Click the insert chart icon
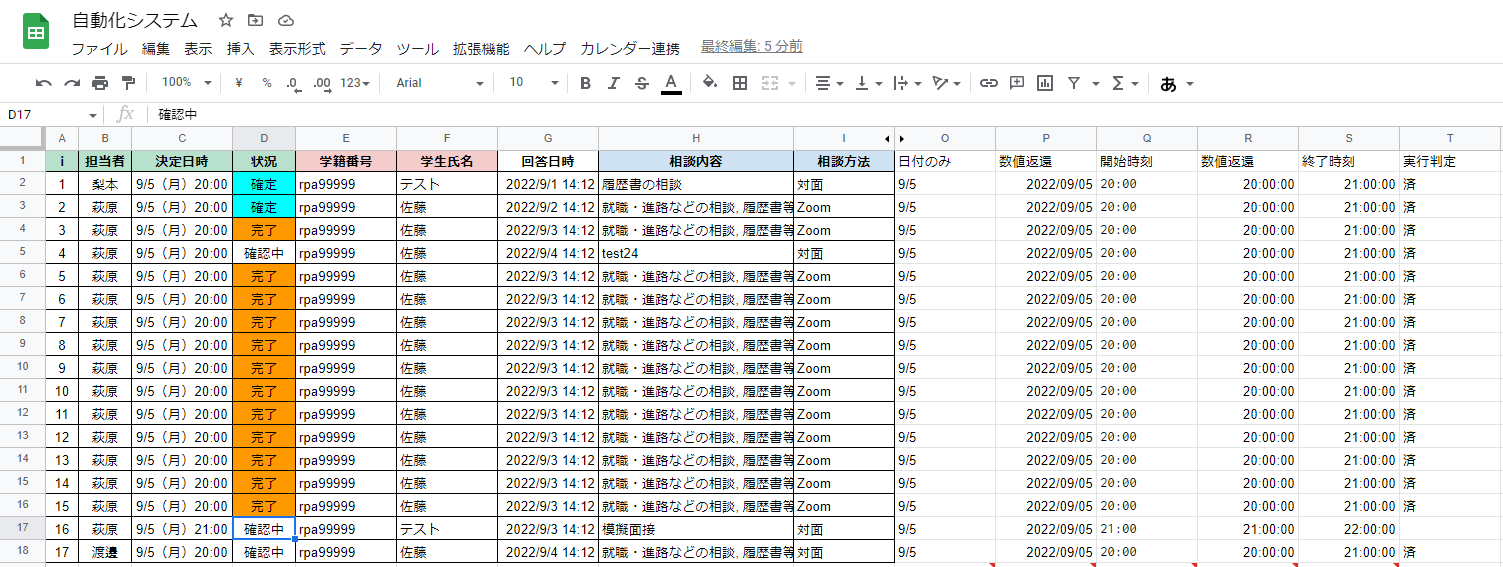The height and width of the screenshot is (567, 1503). (1045, 83)
